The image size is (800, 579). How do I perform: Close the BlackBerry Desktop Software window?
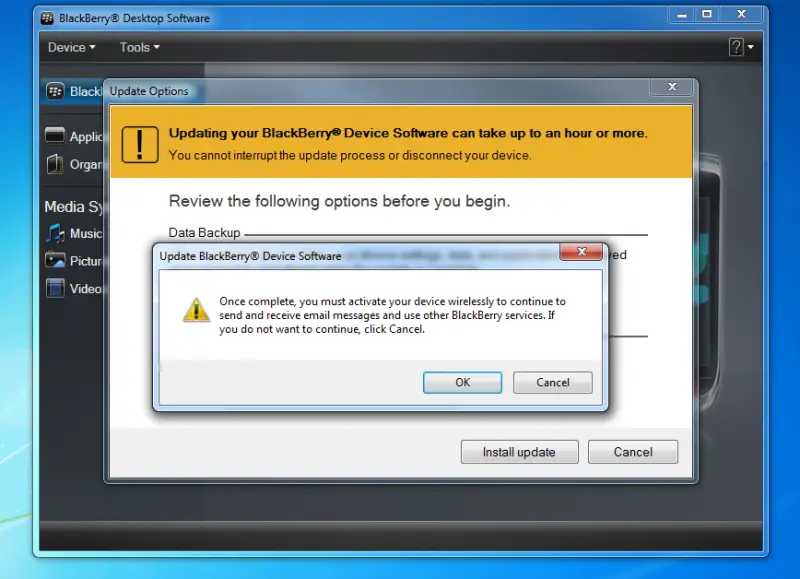click(741, 15)
